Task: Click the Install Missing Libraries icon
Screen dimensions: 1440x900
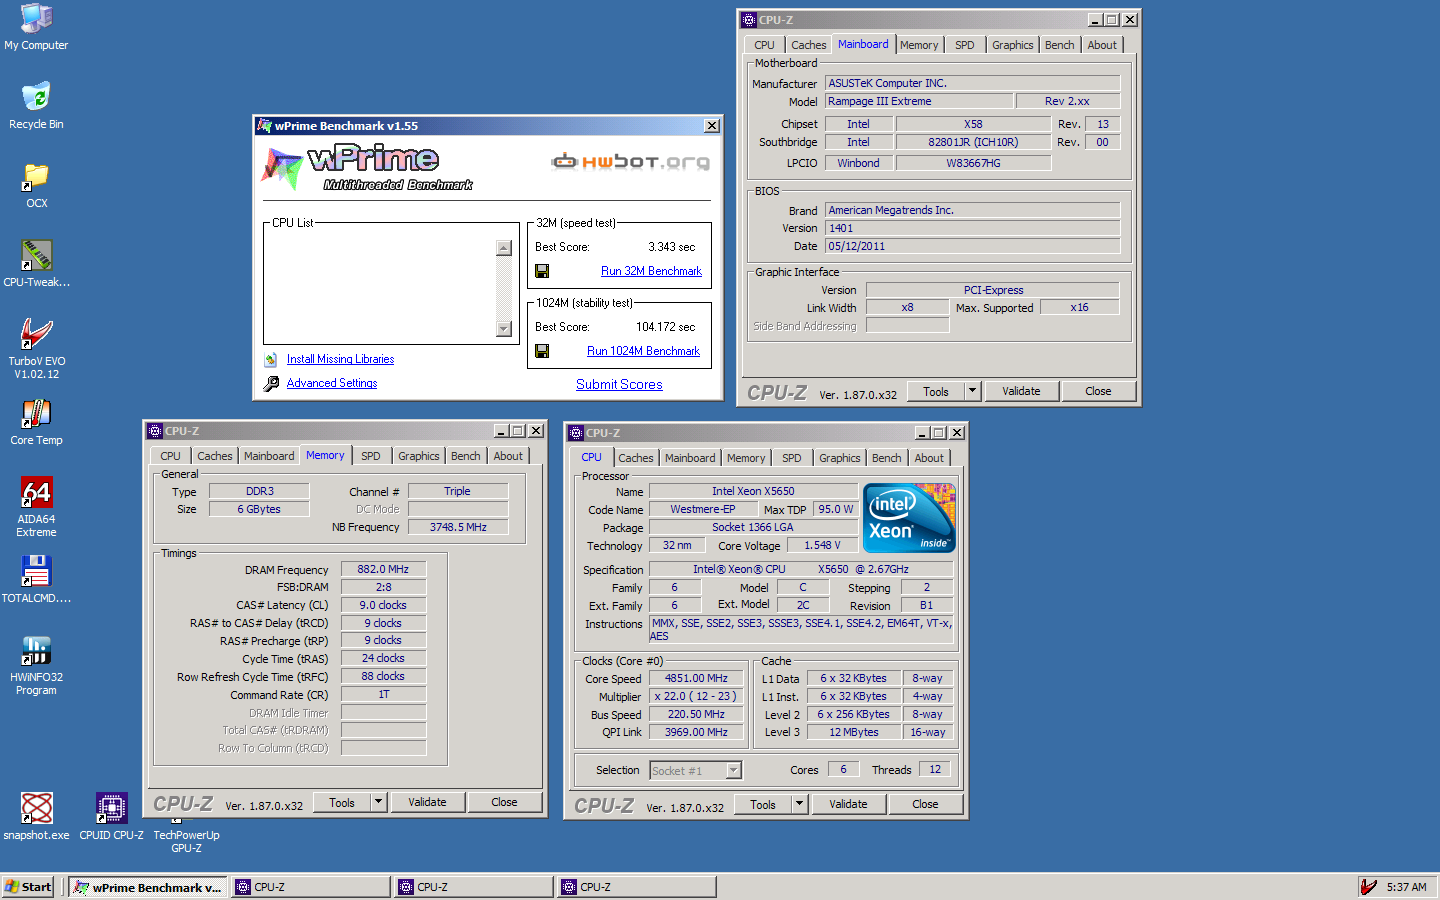Action: coord(270,359)
